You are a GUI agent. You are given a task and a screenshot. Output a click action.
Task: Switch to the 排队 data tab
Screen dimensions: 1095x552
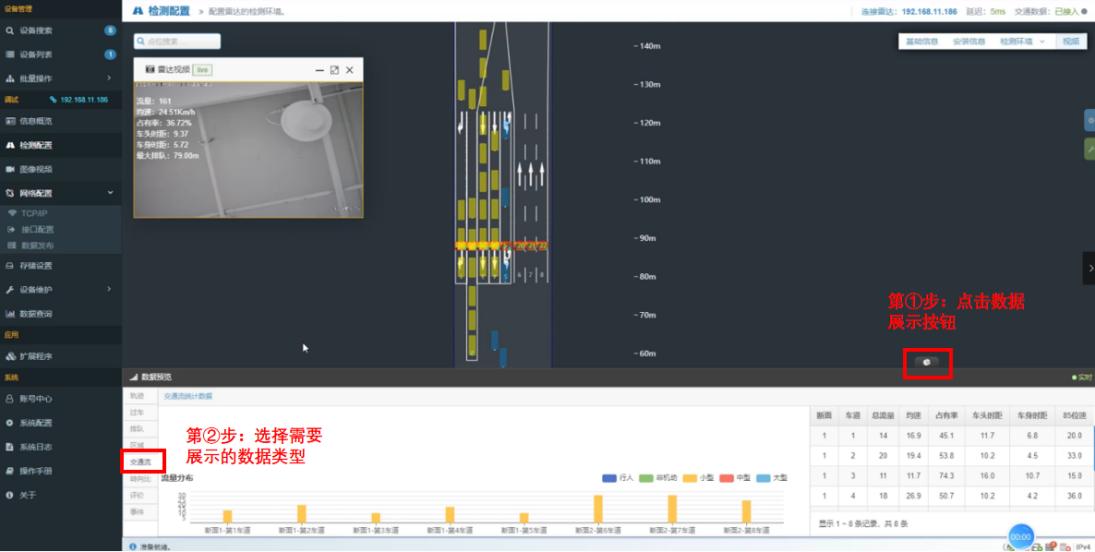138,428
